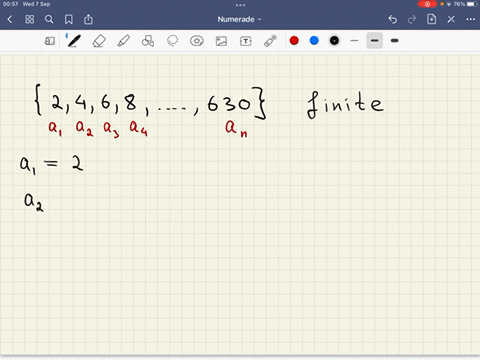Select the thickest stroke width

tap(395, 41)
